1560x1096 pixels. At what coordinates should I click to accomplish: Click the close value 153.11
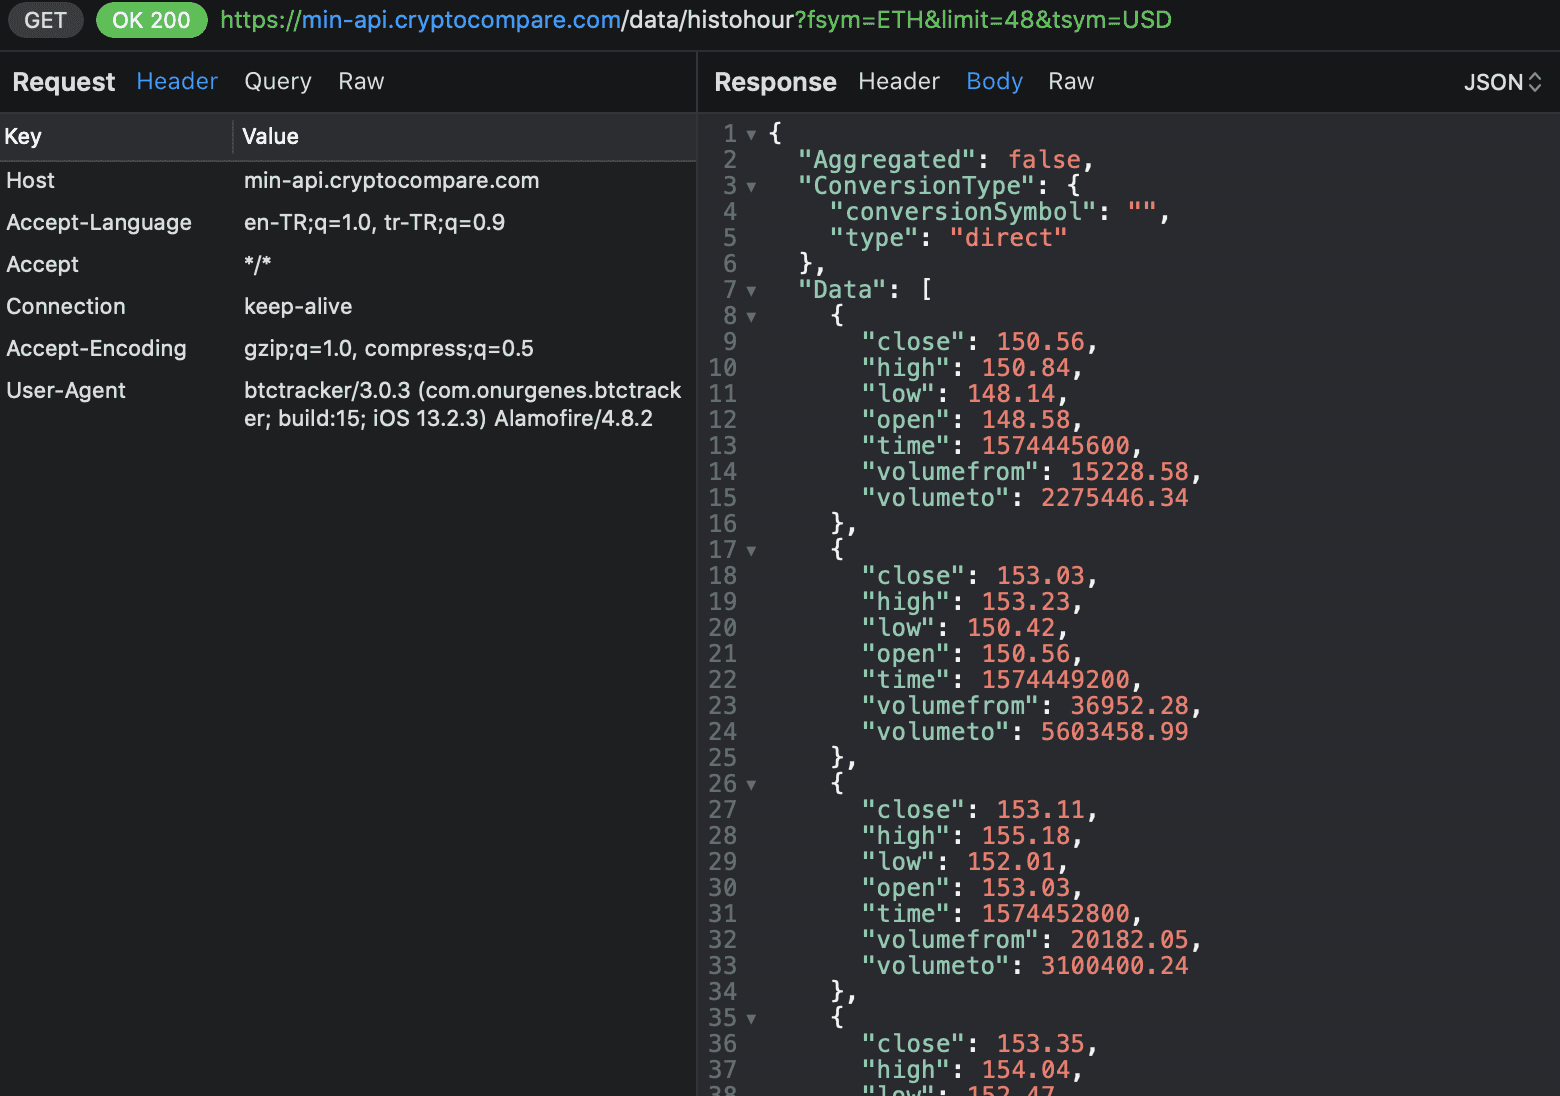[1040, 810]
